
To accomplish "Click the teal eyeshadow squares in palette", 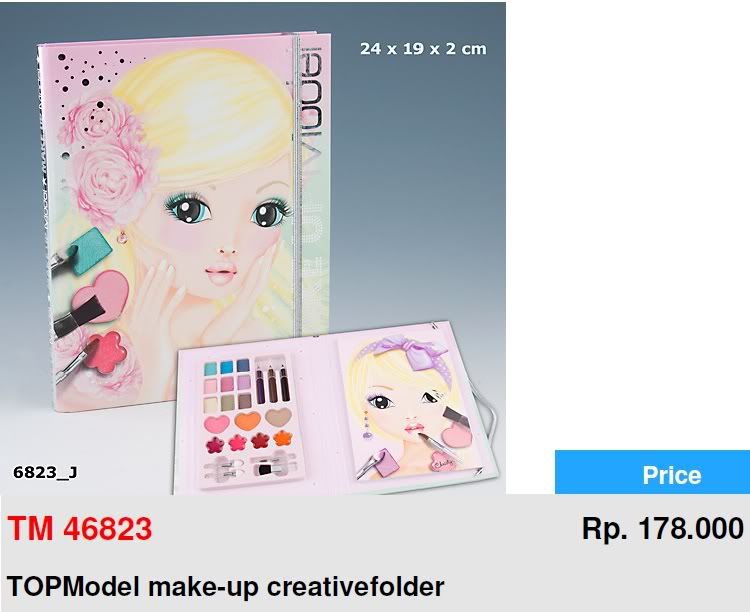I will pyautogui.click(x=227, y=367).
